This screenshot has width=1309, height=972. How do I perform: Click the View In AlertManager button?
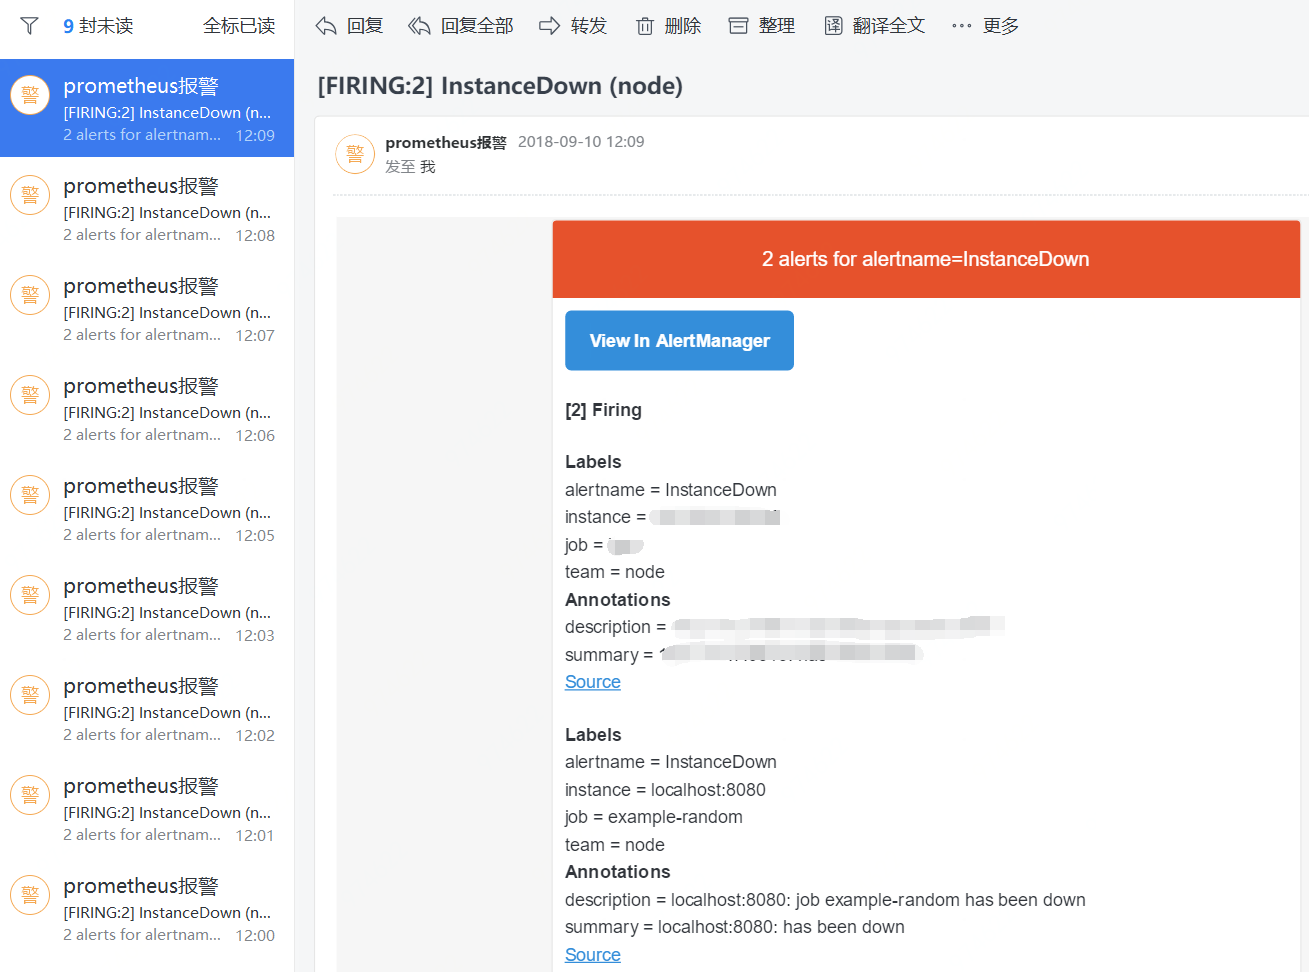(x=679, y=341)
